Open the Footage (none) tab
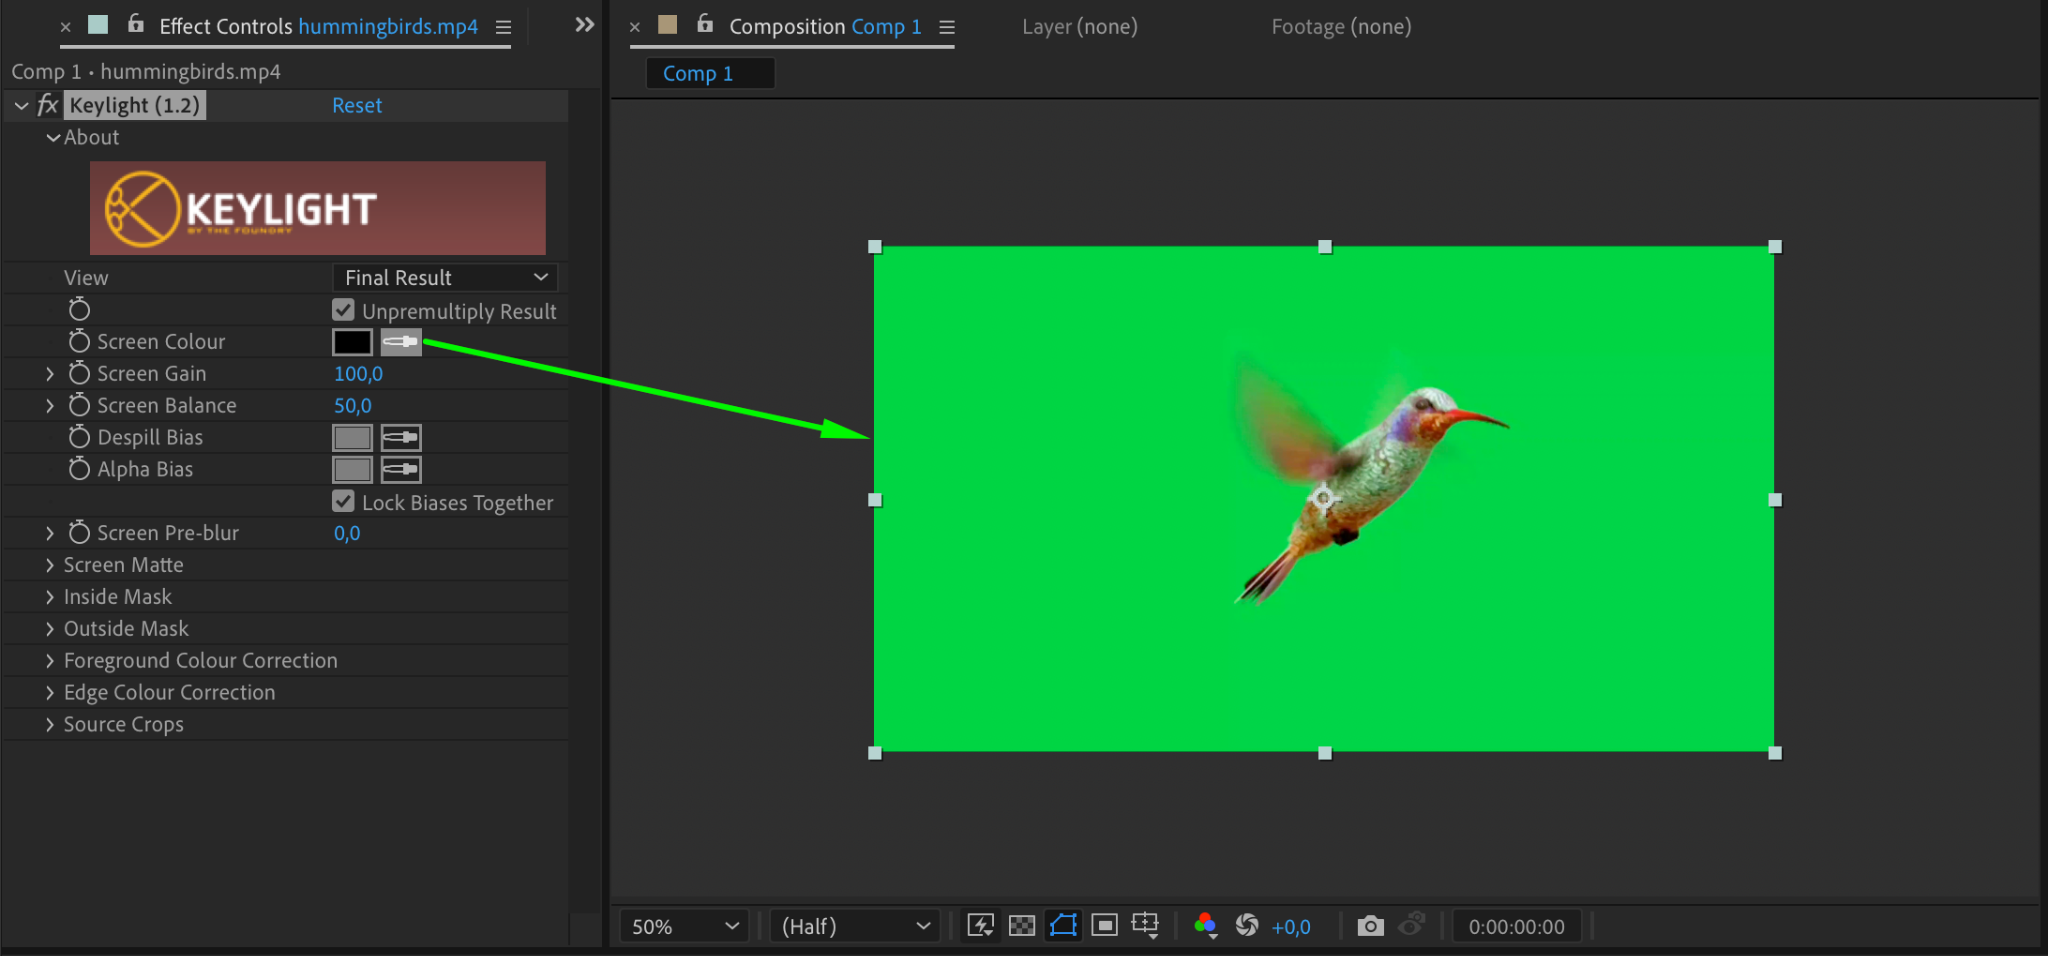Viewport: 2048px width, 956px height. pyautogui.click(x=1341, y=27)
